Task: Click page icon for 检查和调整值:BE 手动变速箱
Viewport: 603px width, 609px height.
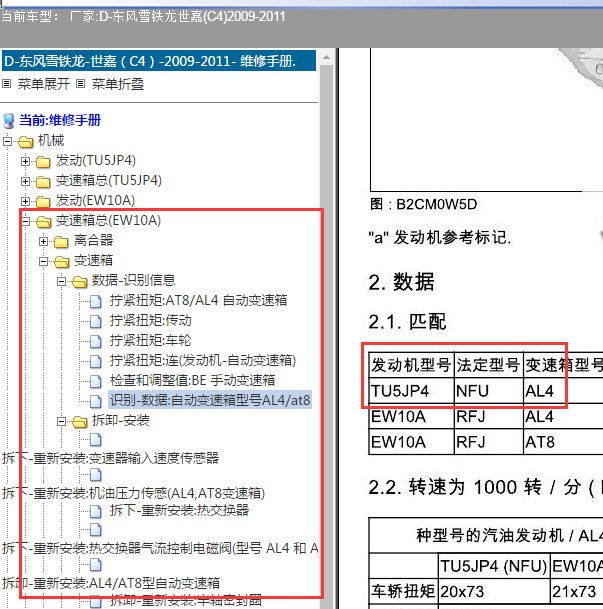Action: click(96, 381)
